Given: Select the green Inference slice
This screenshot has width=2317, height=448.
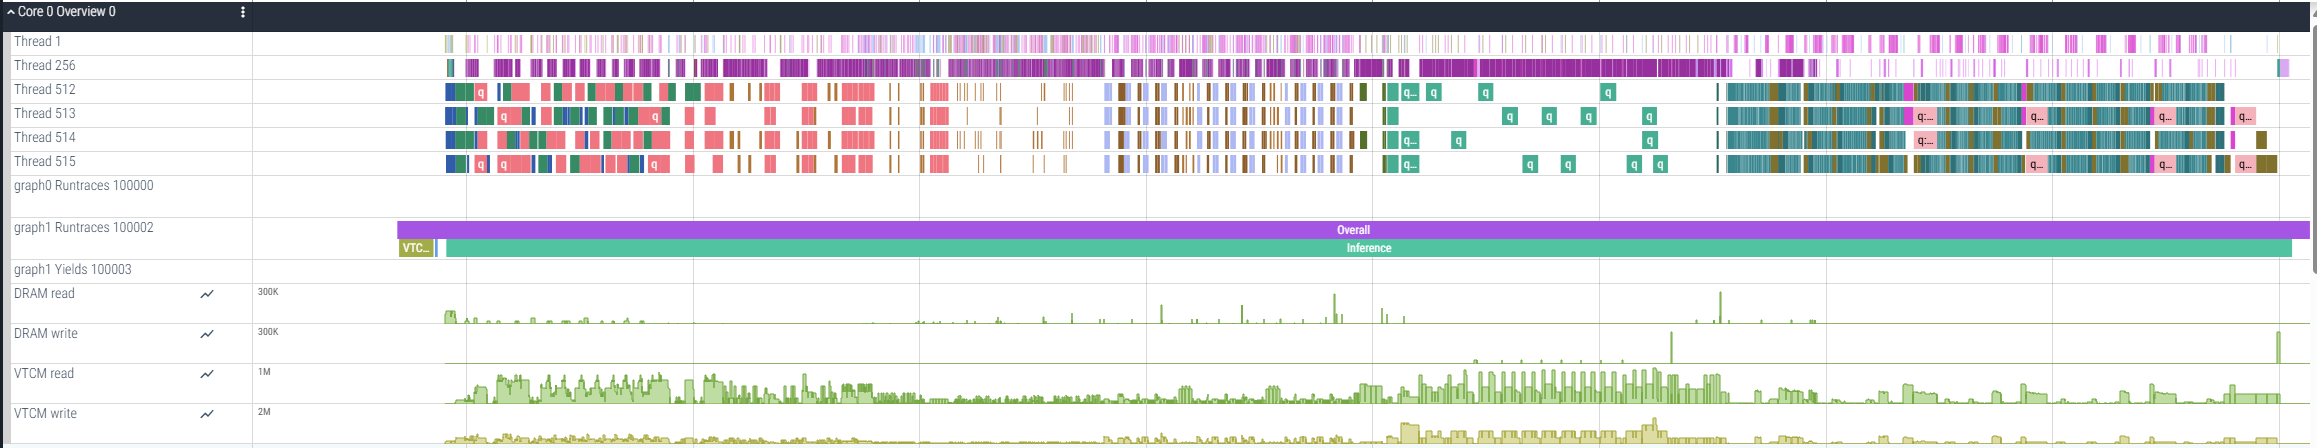Looking at the screenshot, I should 1368,248.
